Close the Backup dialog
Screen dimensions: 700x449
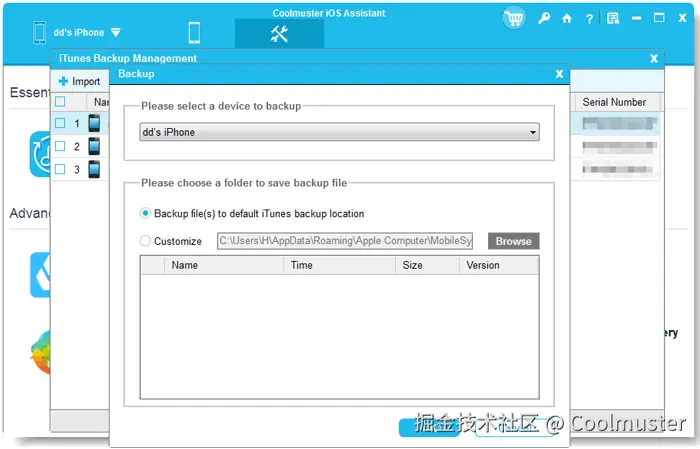[x=559, y=74]
